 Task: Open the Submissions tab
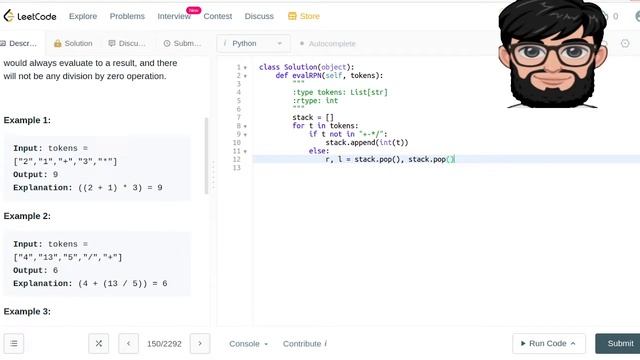[x=182, y=43]
